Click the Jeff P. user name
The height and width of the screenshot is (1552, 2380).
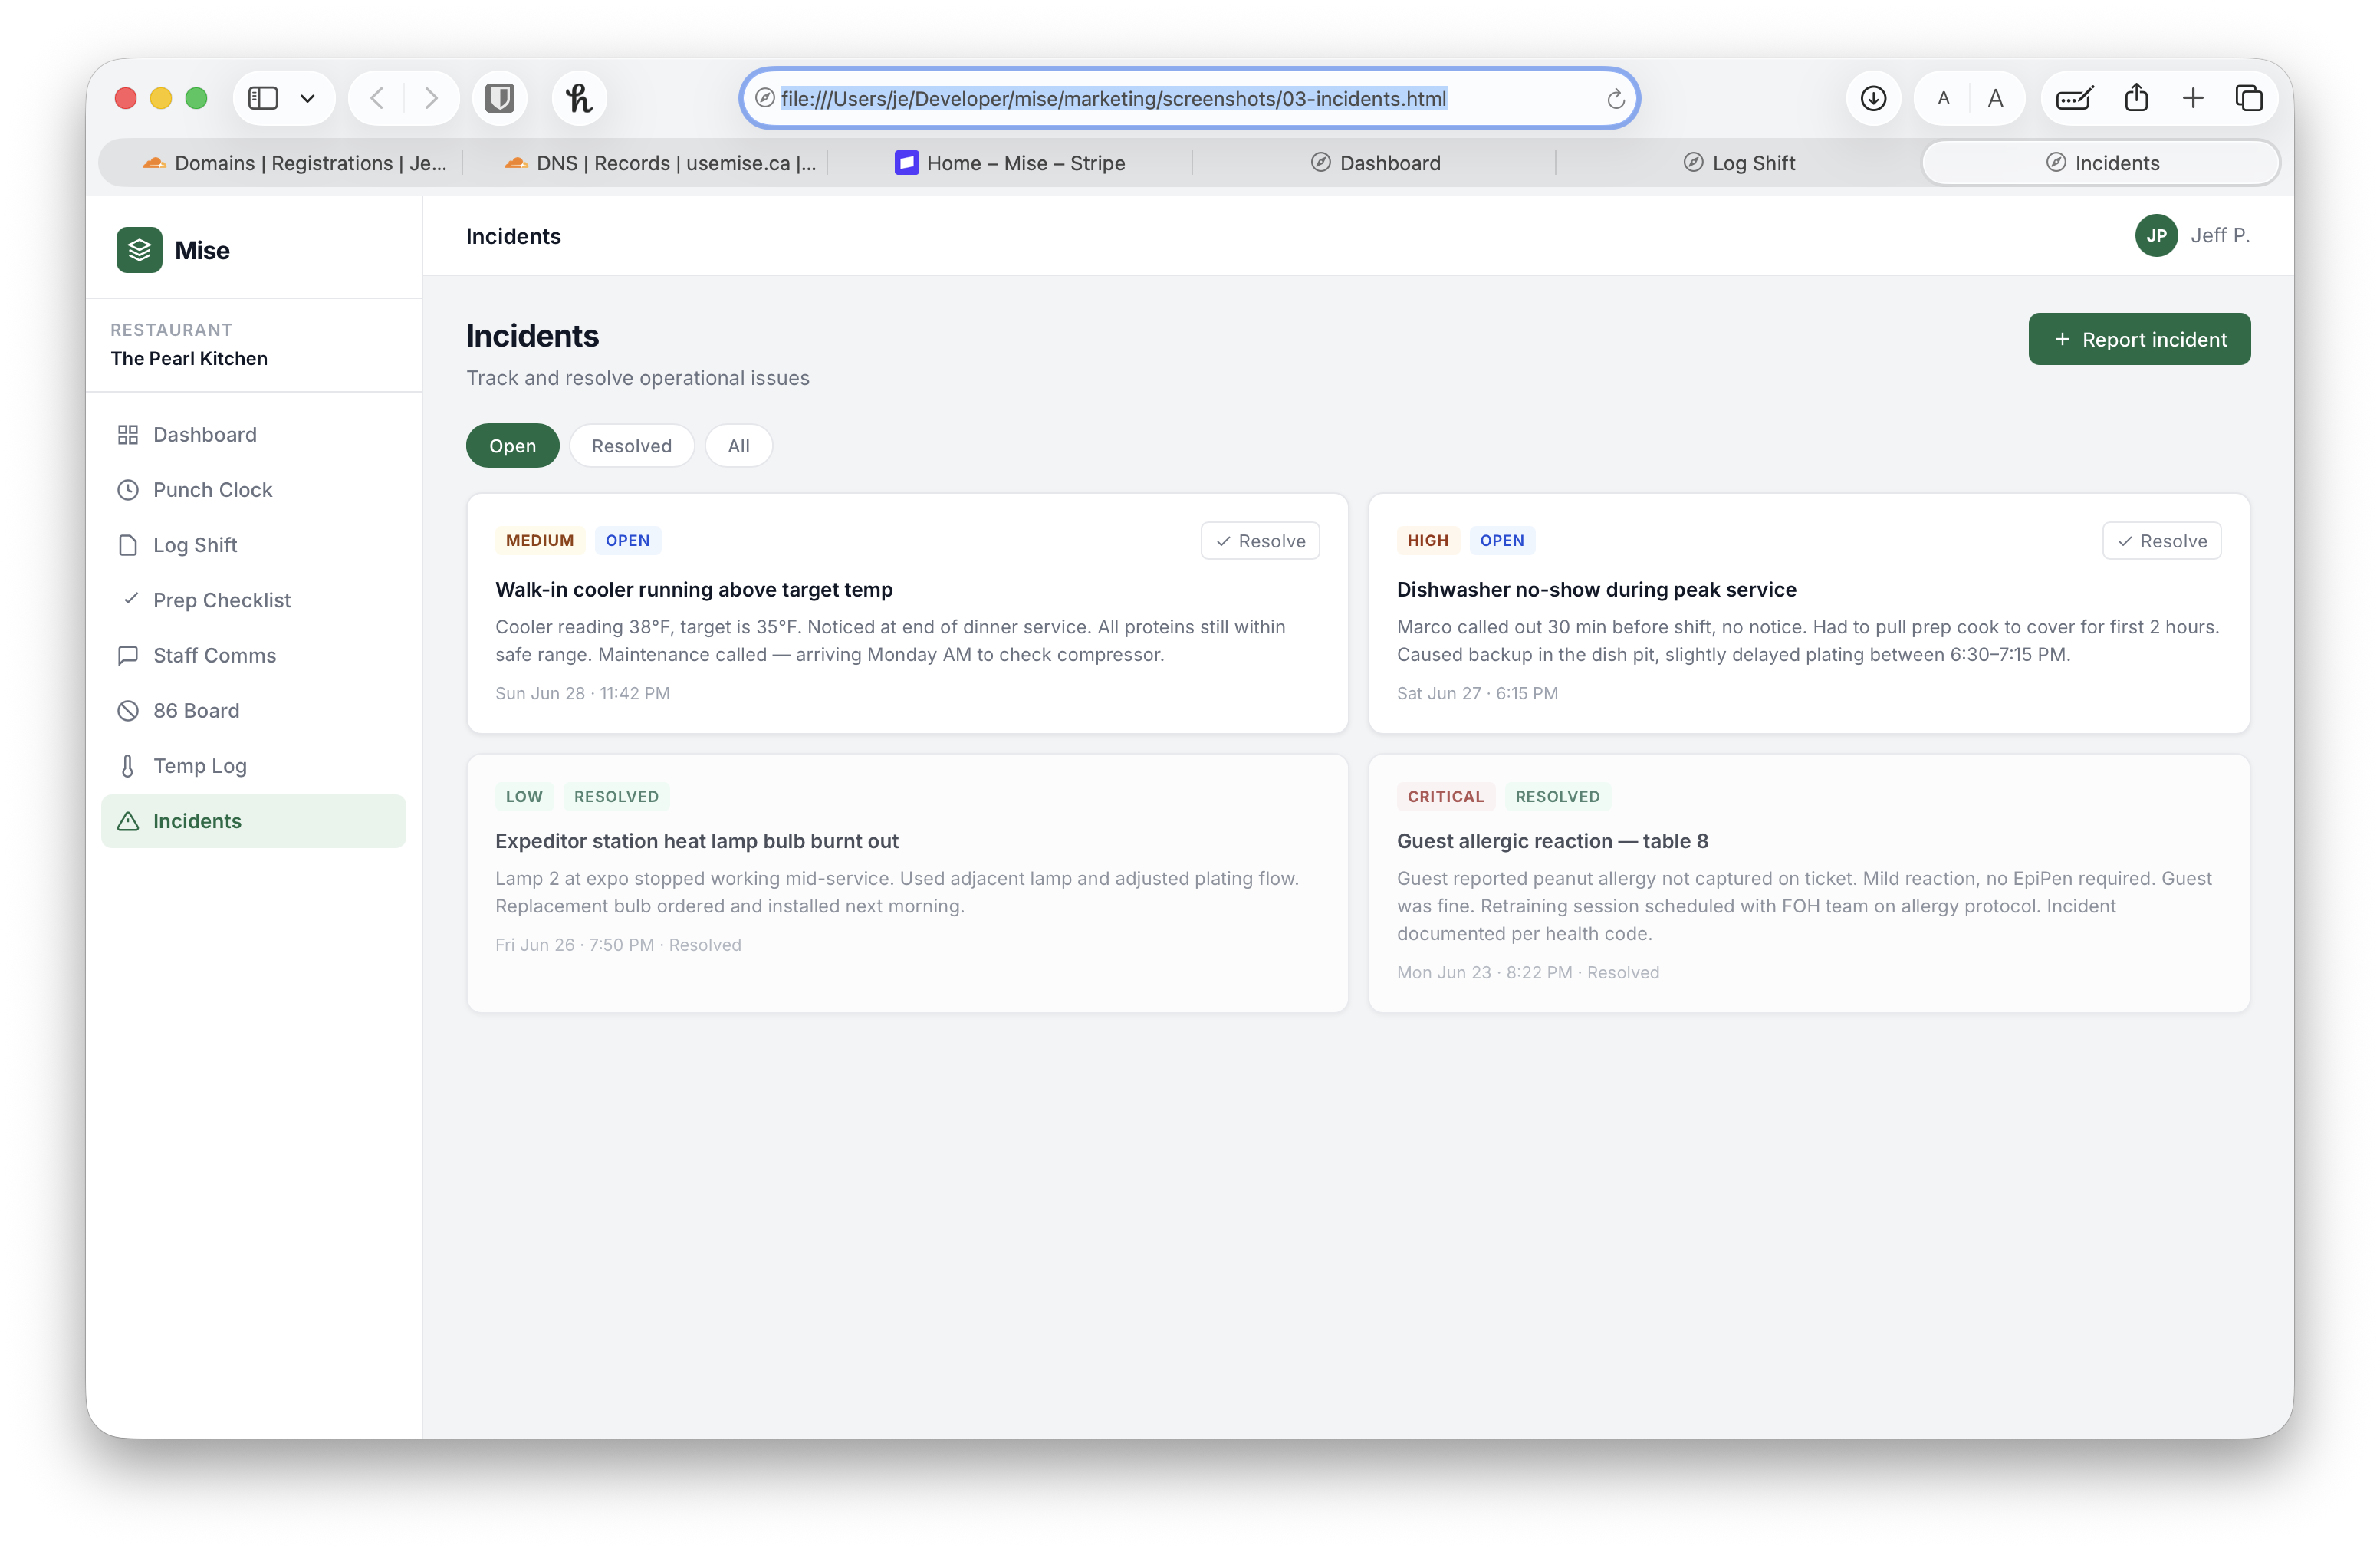(2220, 236)
